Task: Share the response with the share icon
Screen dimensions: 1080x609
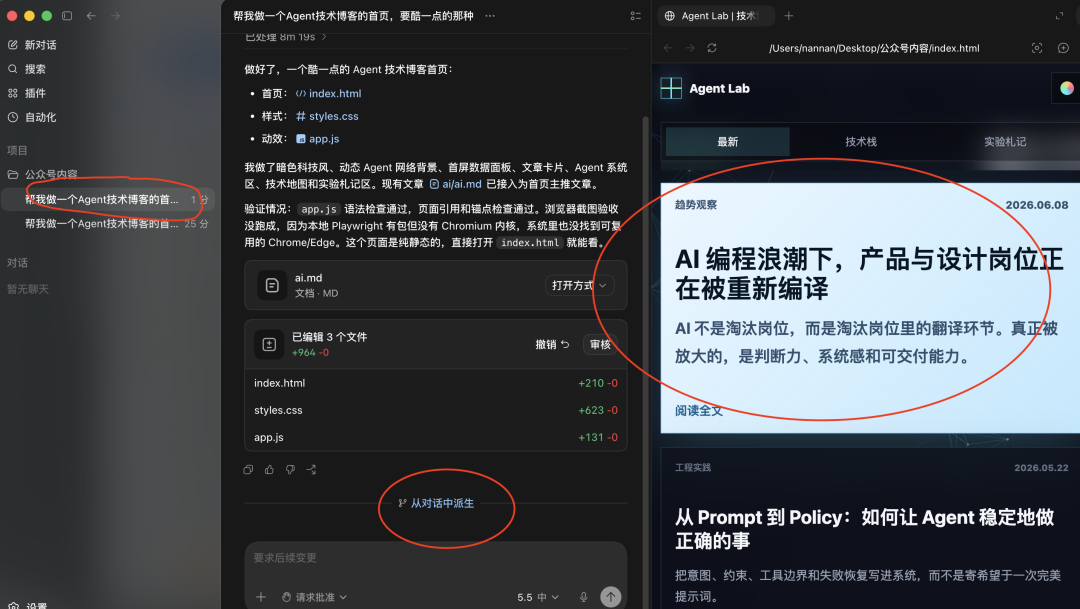Action: (311, 469)
